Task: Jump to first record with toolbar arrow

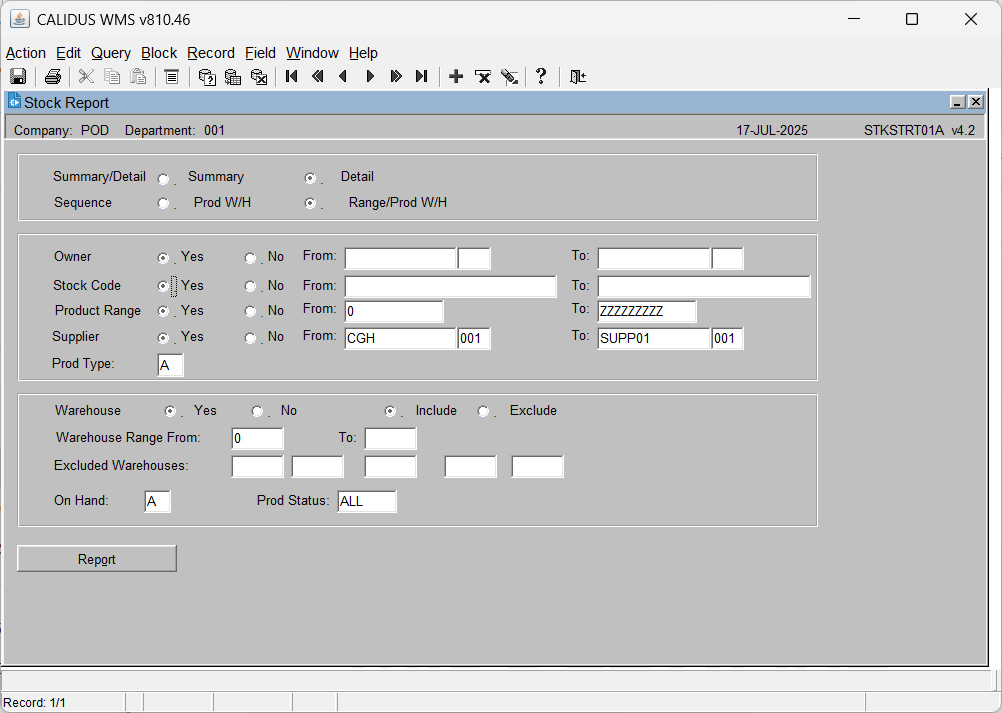Action: [x=291, y=77]
